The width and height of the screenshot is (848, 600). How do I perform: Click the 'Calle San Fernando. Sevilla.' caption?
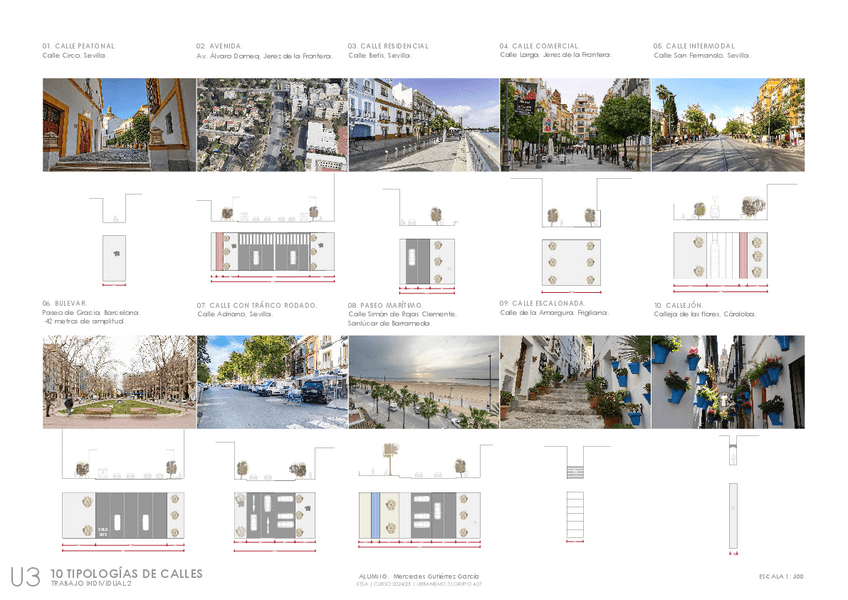702,55
